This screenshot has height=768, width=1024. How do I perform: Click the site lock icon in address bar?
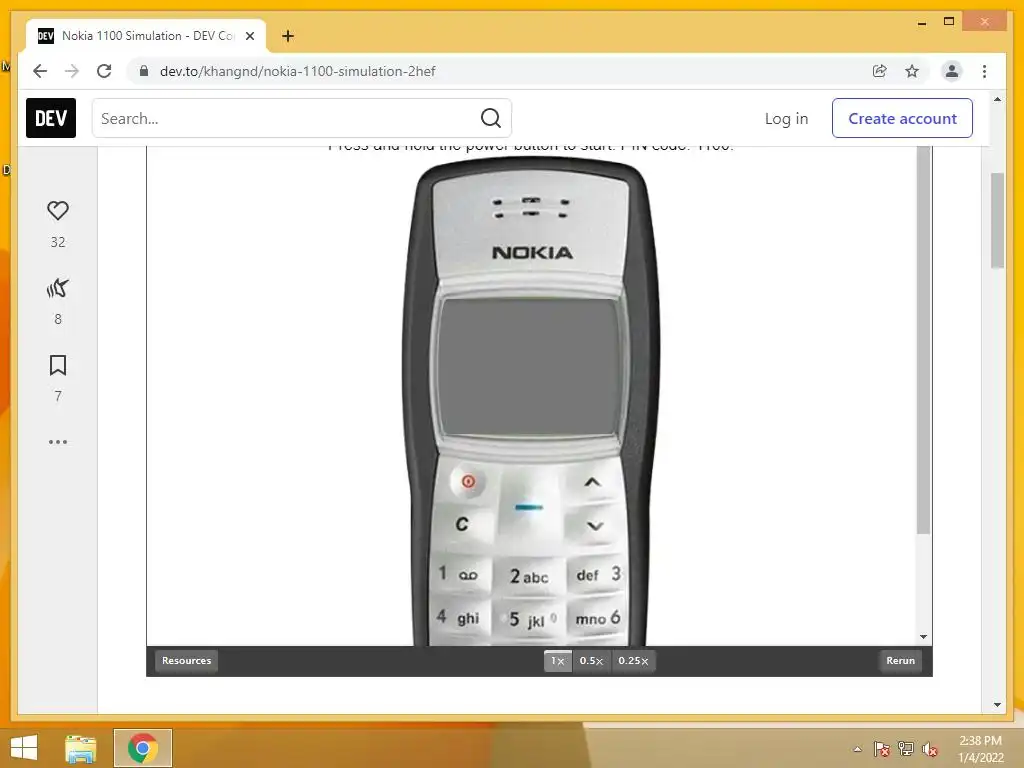144,71
